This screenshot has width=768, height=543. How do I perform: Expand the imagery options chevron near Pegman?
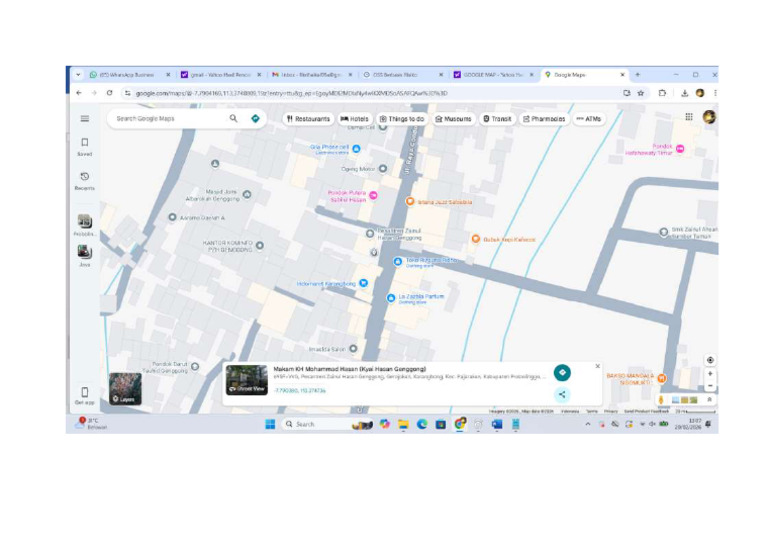point(709,400)
